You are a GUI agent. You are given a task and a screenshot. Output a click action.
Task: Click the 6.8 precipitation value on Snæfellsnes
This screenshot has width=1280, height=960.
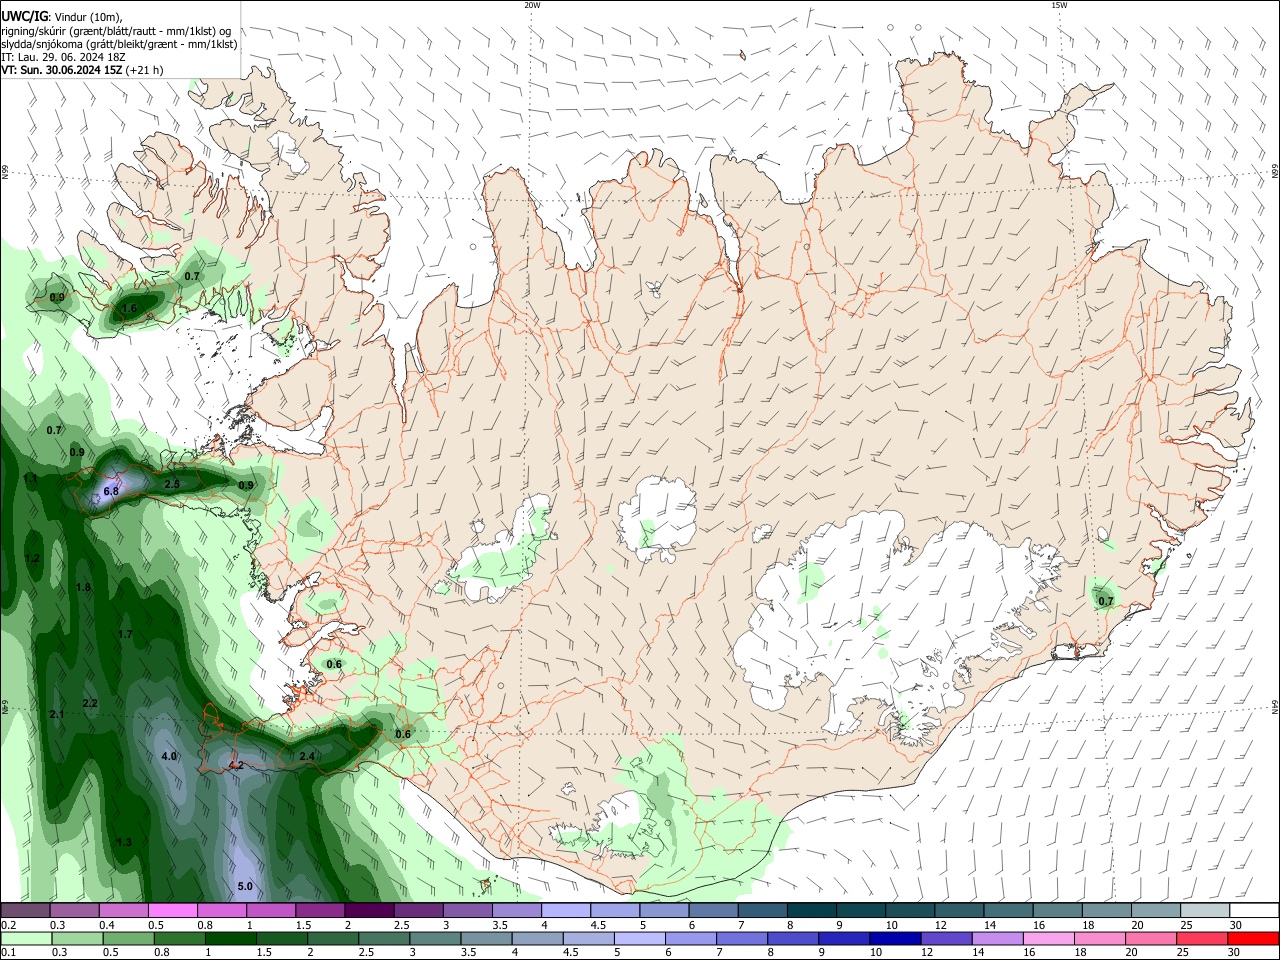click(x=111, y=491)
